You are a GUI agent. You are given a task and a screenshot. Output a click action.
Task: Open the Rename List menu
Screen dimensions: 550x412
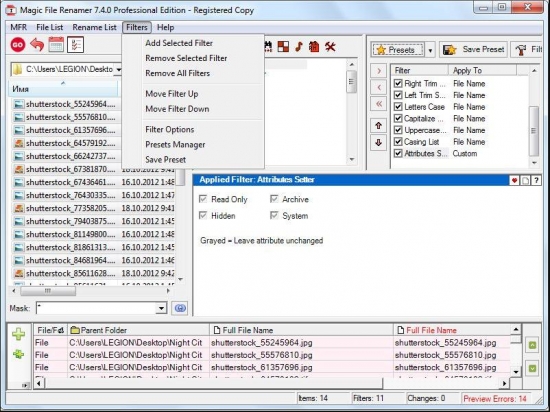click(94, 27)
